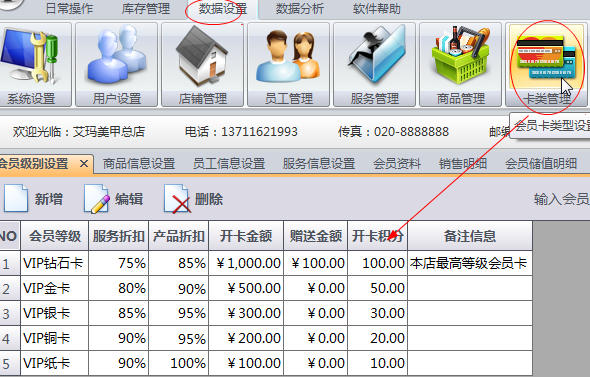The image size is (590, 377).
Task: Open 商品管理 shopping basket icon
Action: click(x=460, y=64)
